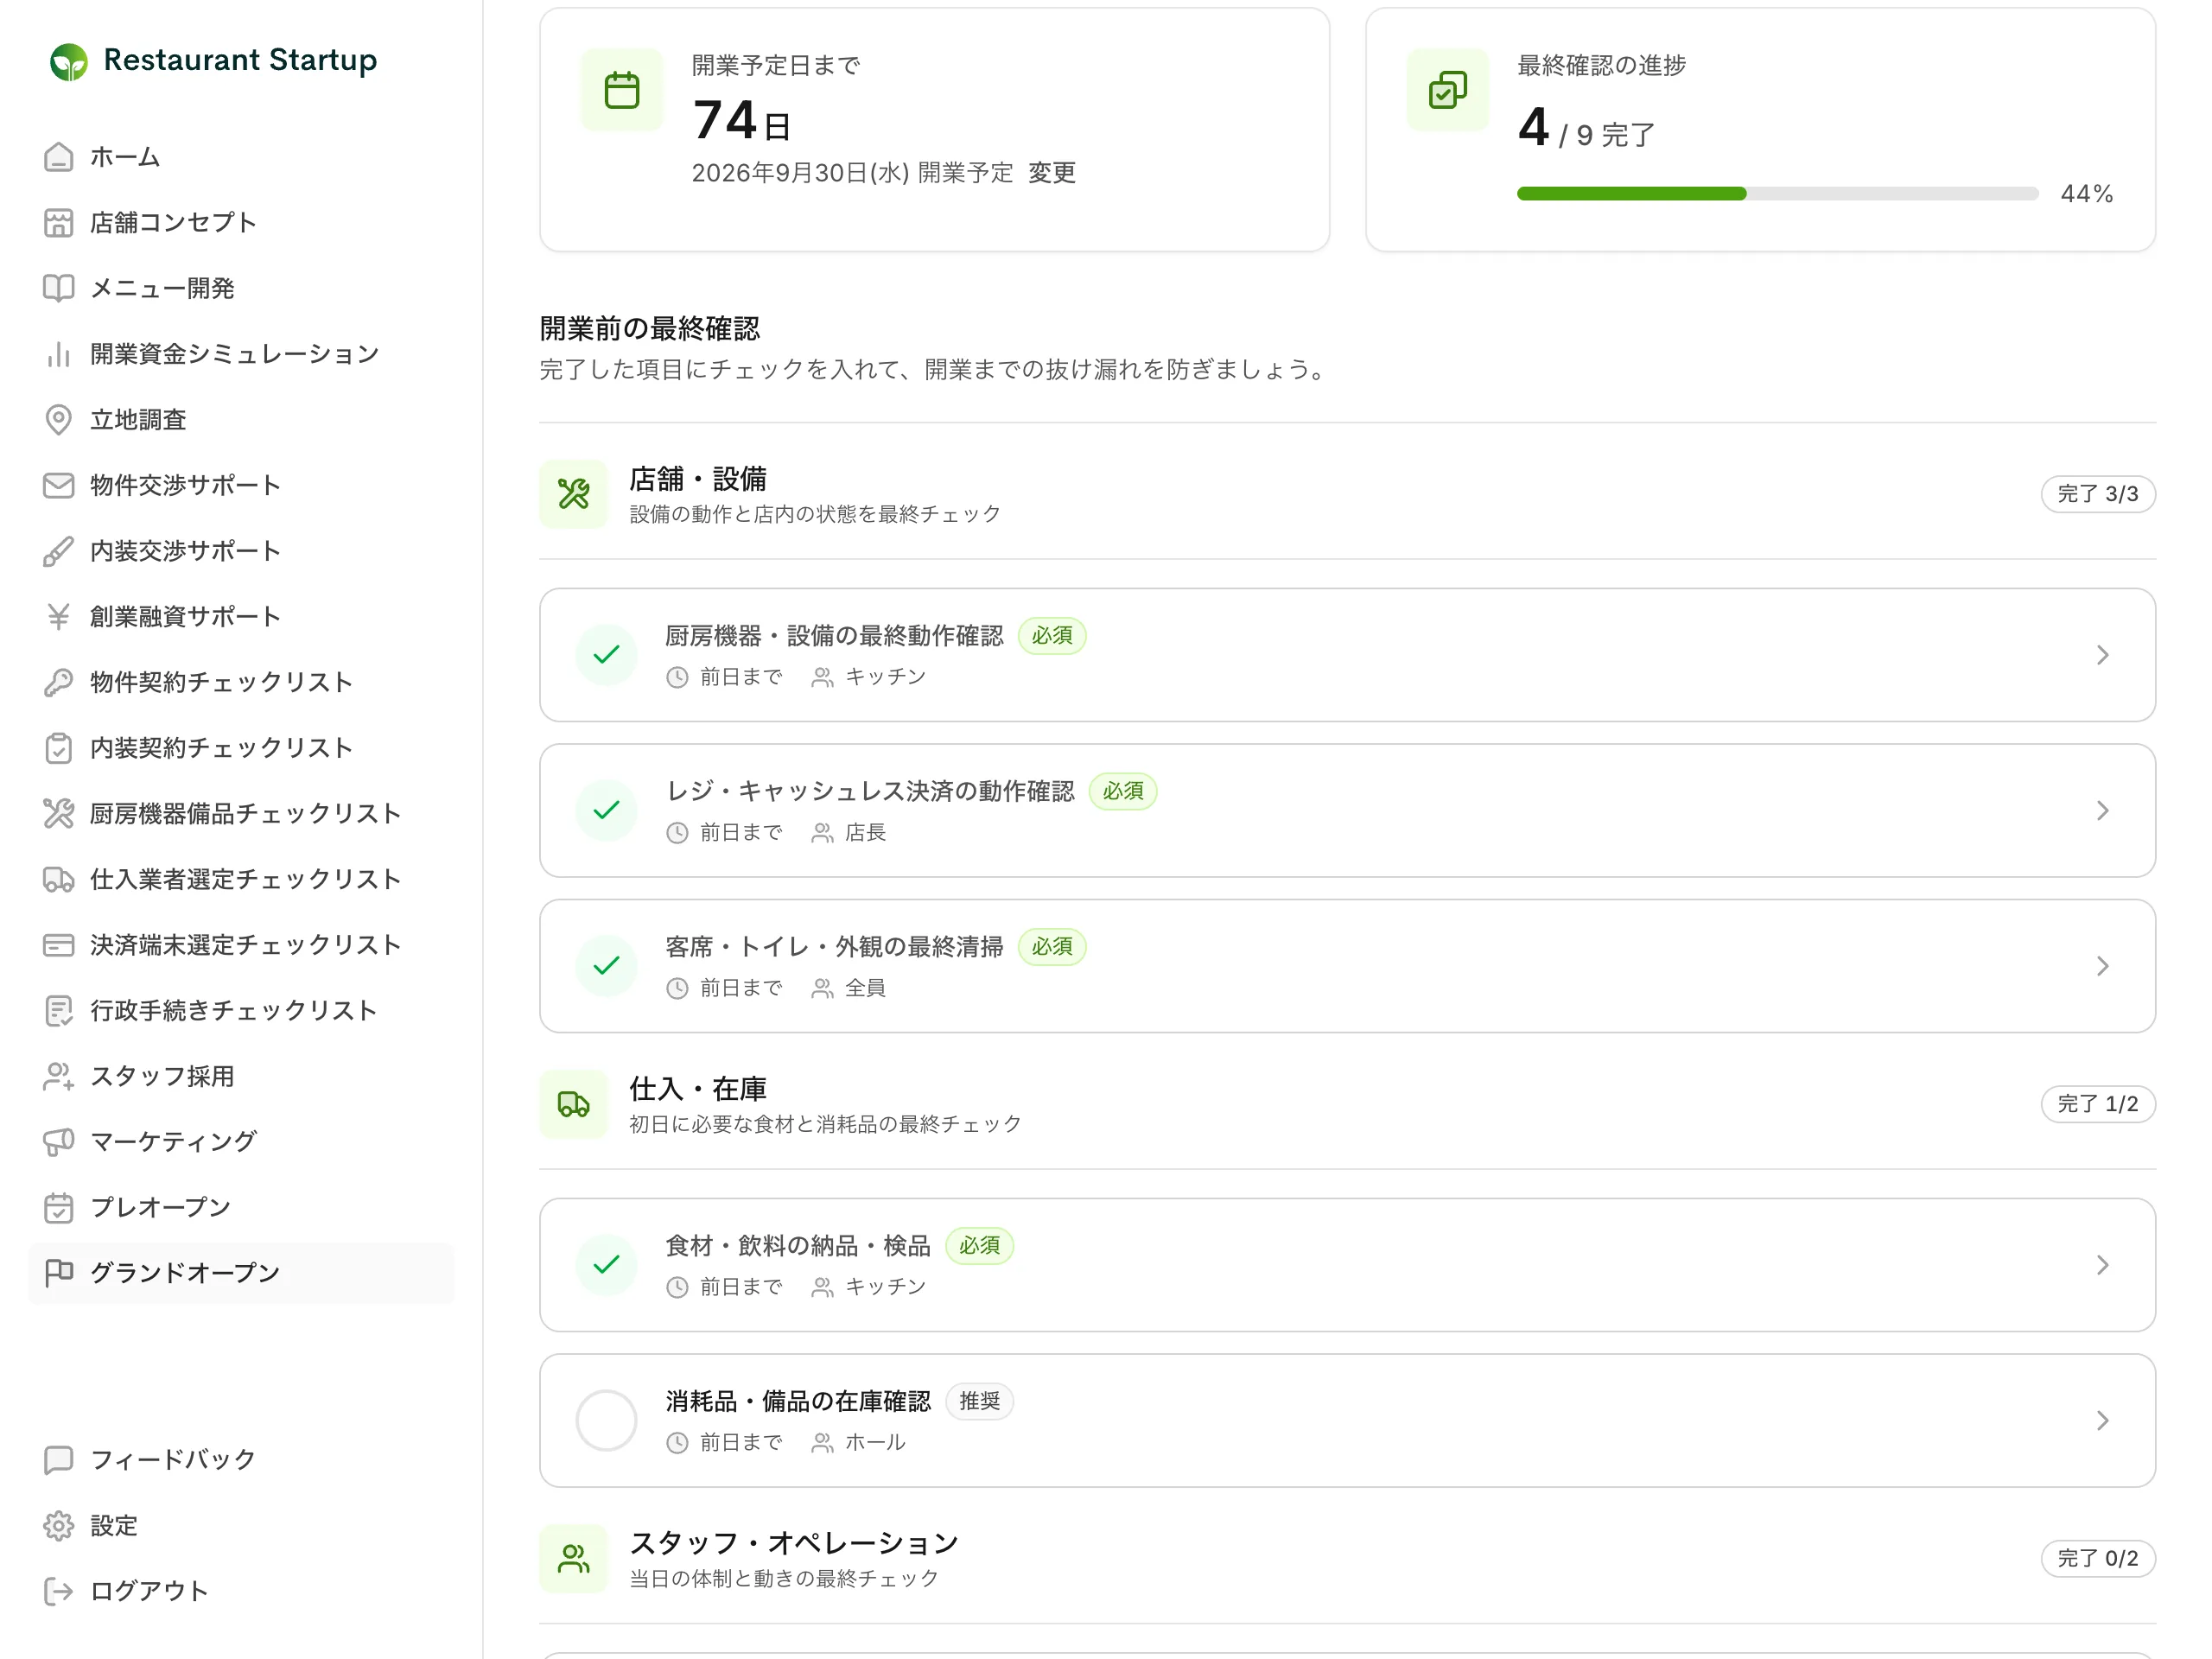Click the truck icon beside 仕入業者選定チェックリスト
This screenshot has width=2212, height=1659.
click(59, 879)
